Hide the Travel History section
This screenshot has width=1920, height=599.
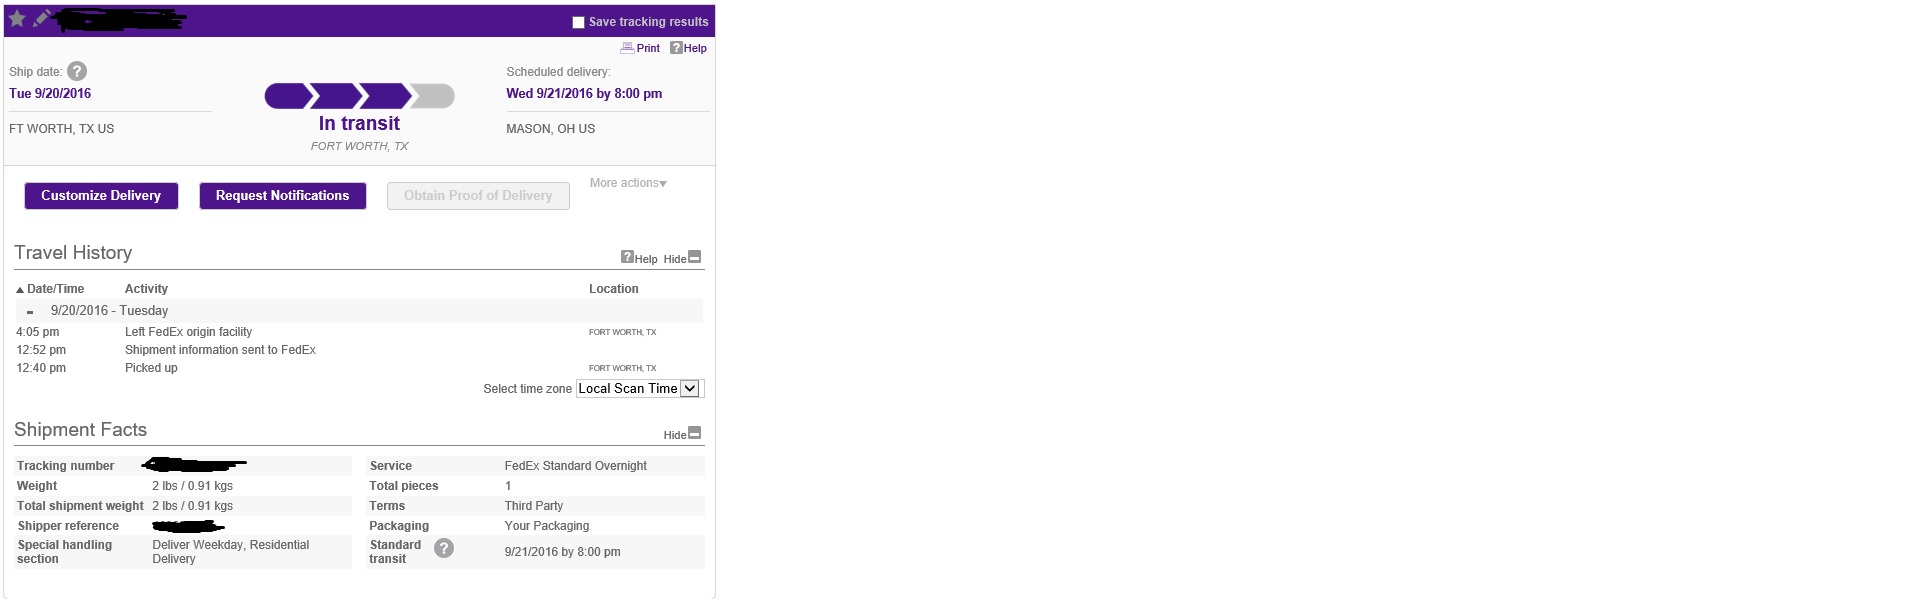(x=683, y=258)
